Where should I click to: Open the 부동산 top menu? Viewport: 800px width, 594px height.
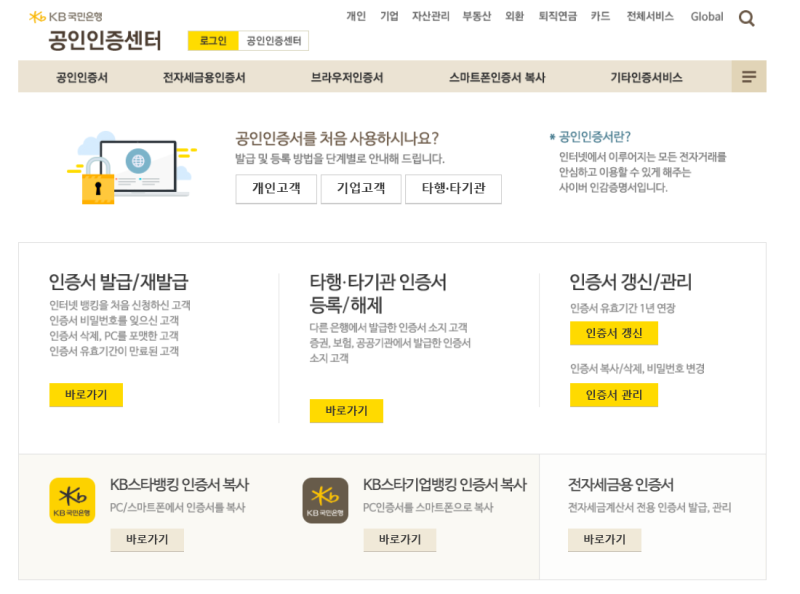tap(477, 16)
